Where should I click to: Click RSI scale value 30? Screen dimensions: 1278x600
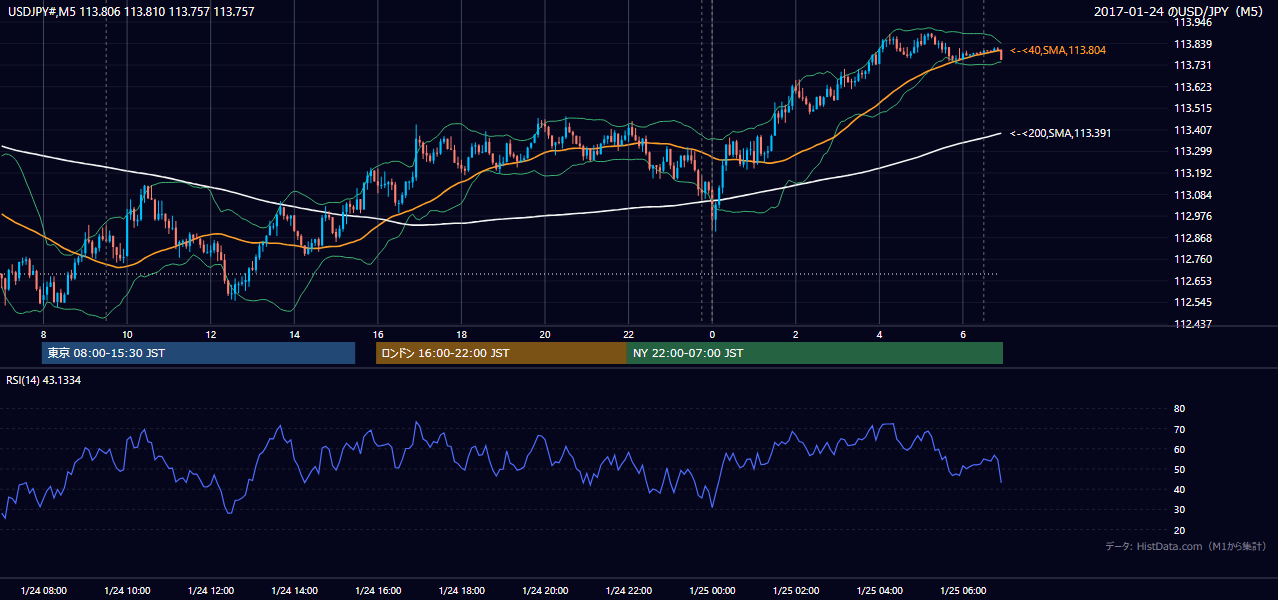(1179, 510)
